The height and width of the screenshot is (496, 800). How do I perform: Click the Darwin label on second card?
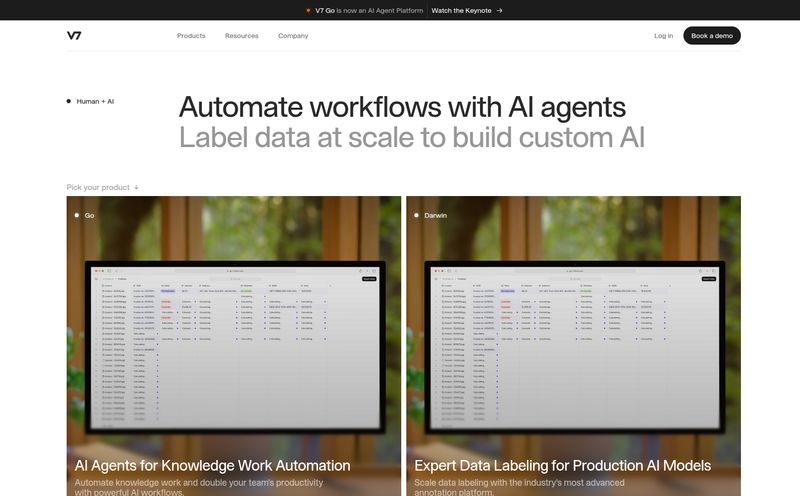[435, 215]
